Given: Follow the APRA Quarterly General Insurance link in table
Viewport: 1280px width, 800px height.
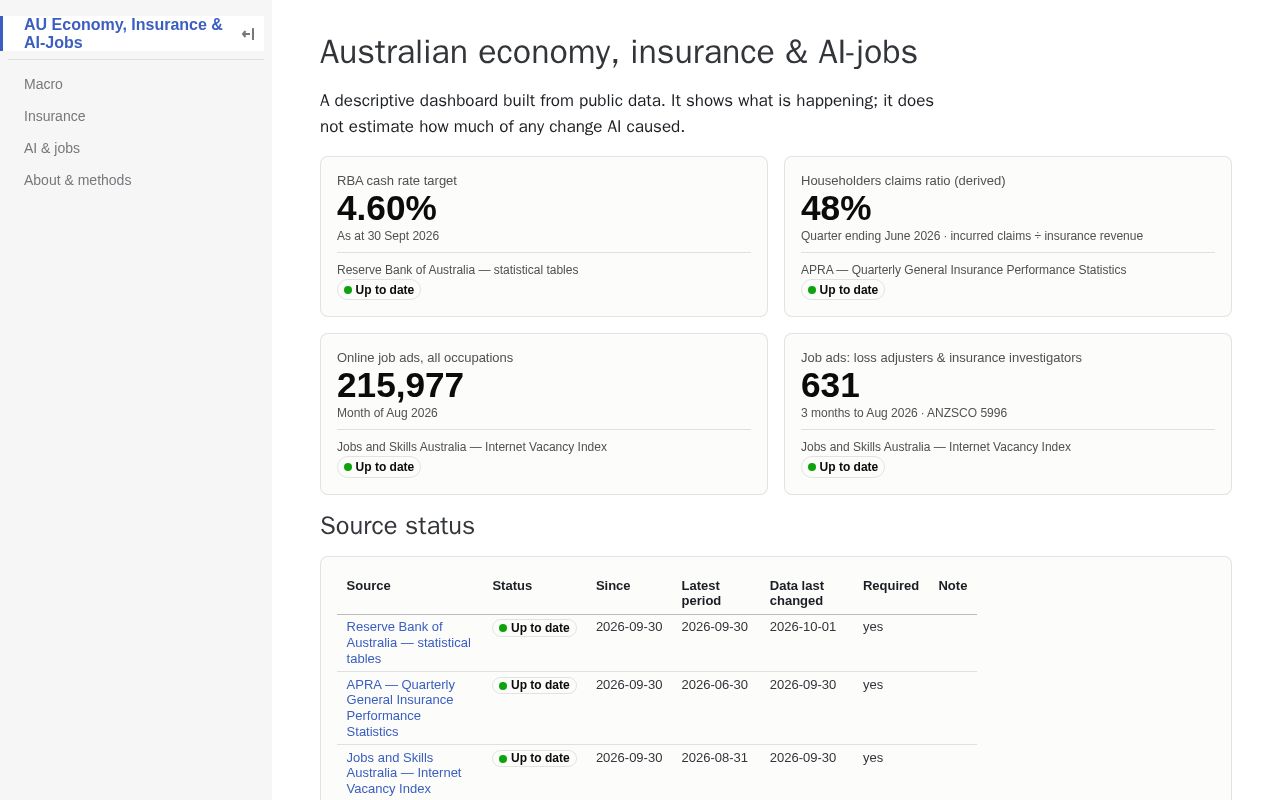Looking at the screenshot, I should point(401,708).
